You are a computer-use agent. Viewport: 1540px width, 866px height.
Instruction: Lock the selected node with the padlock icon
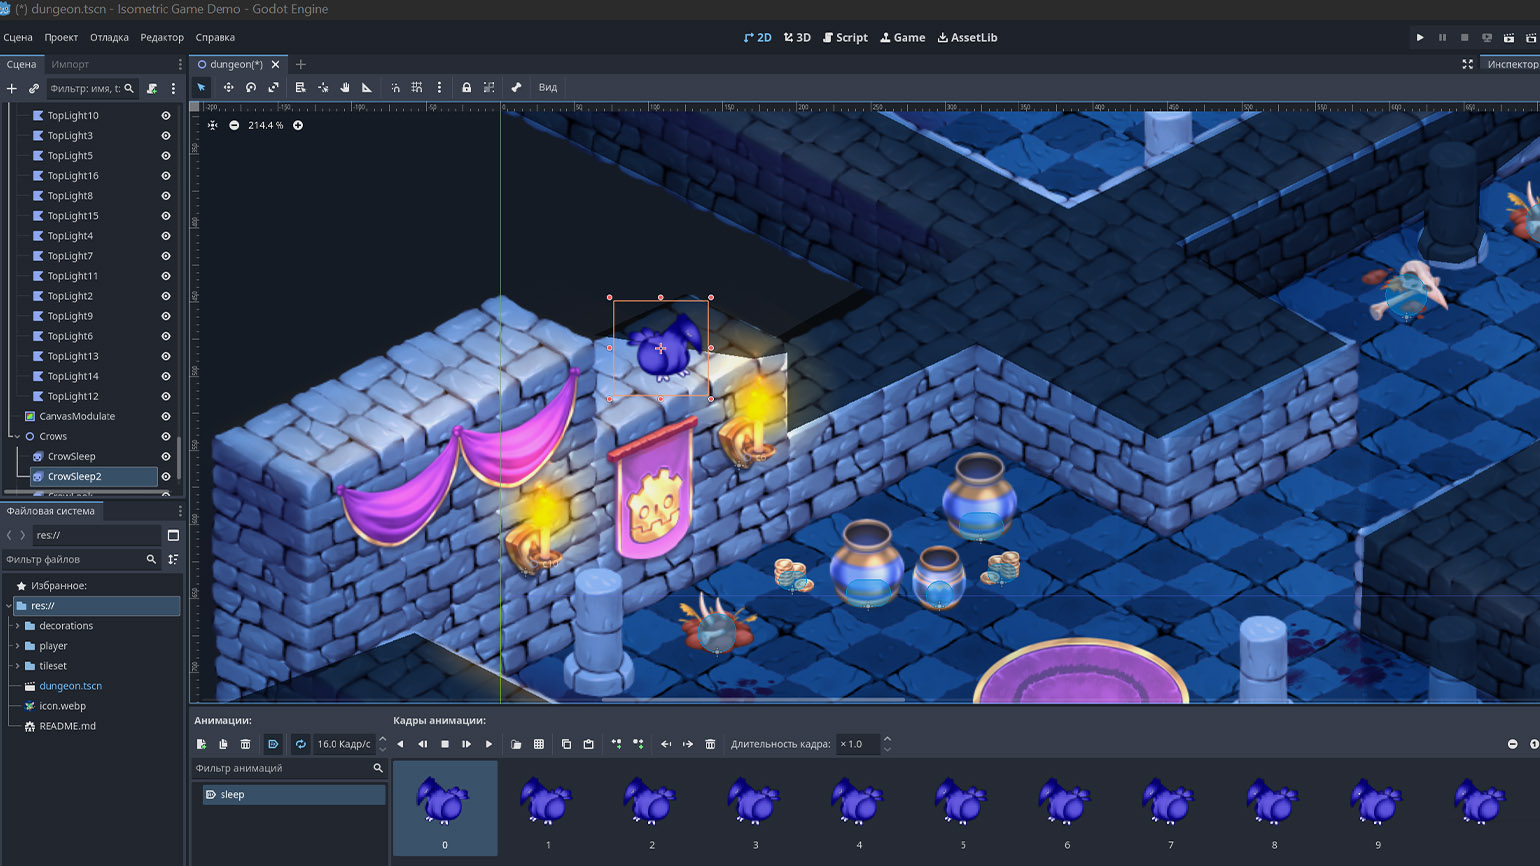click(466, 88)
